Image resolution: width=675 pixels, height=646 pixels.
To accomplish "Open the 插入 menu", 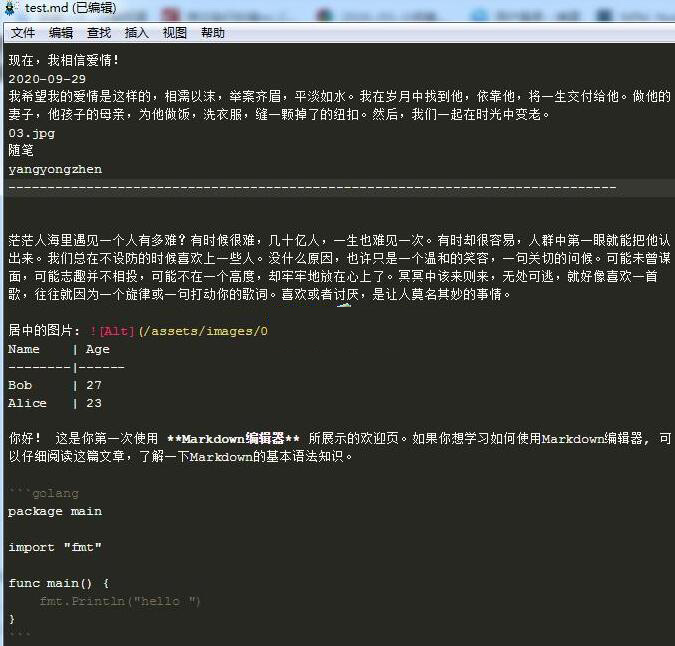I will pyautogui.click(x=136, y=33).
